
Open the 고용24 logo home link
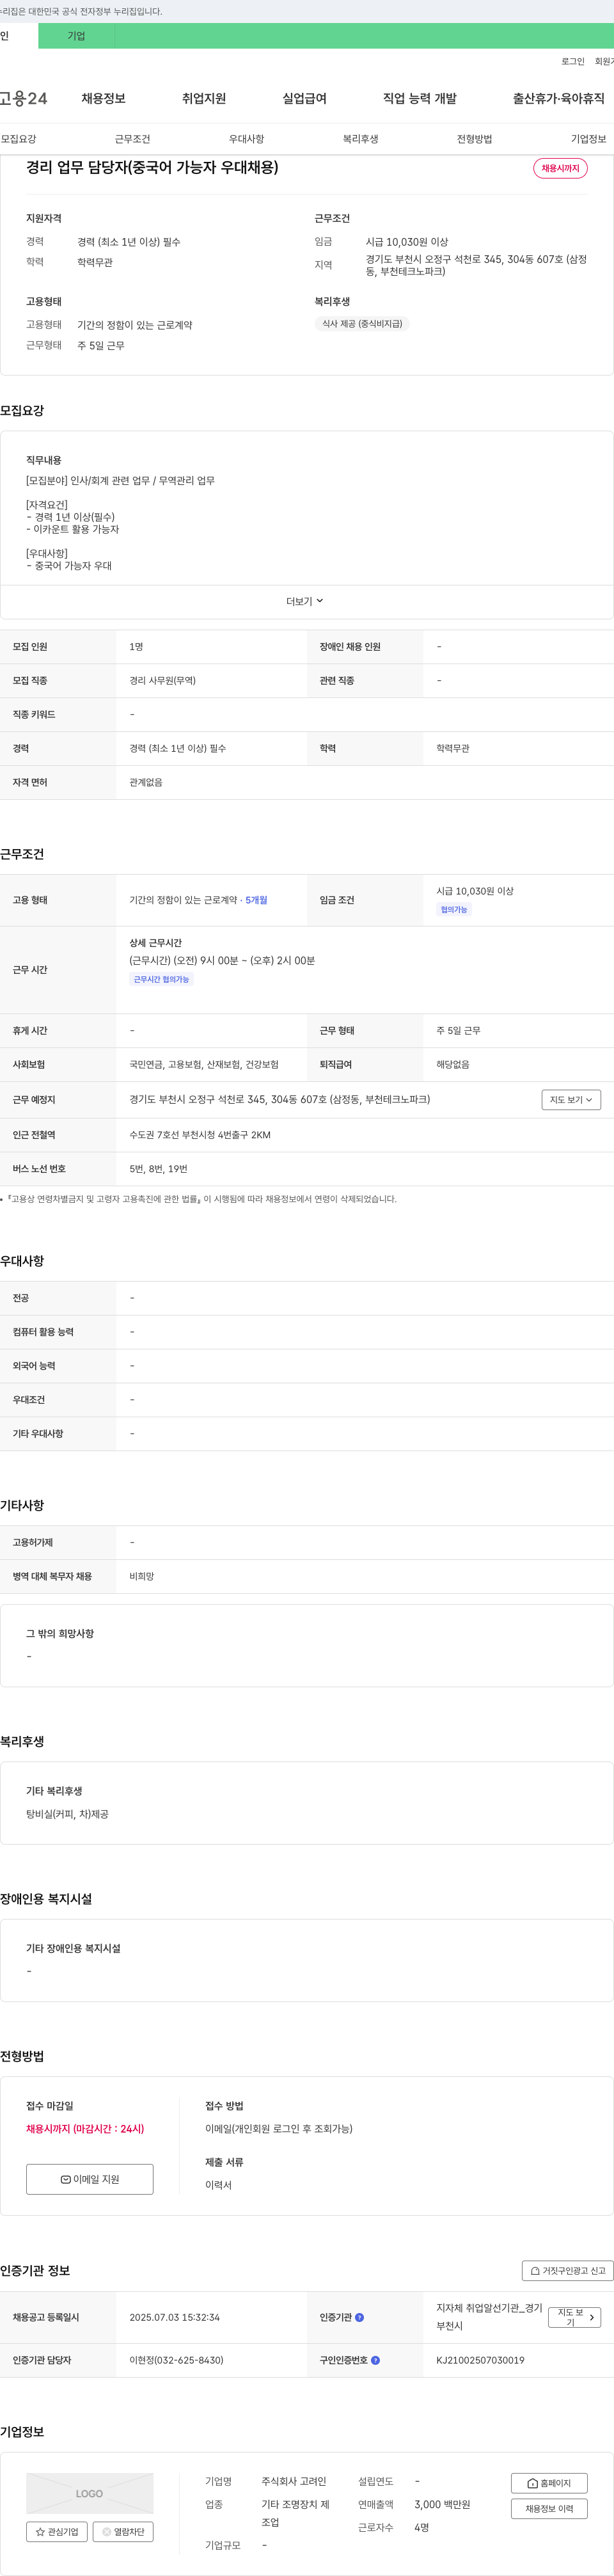(23, 98)
